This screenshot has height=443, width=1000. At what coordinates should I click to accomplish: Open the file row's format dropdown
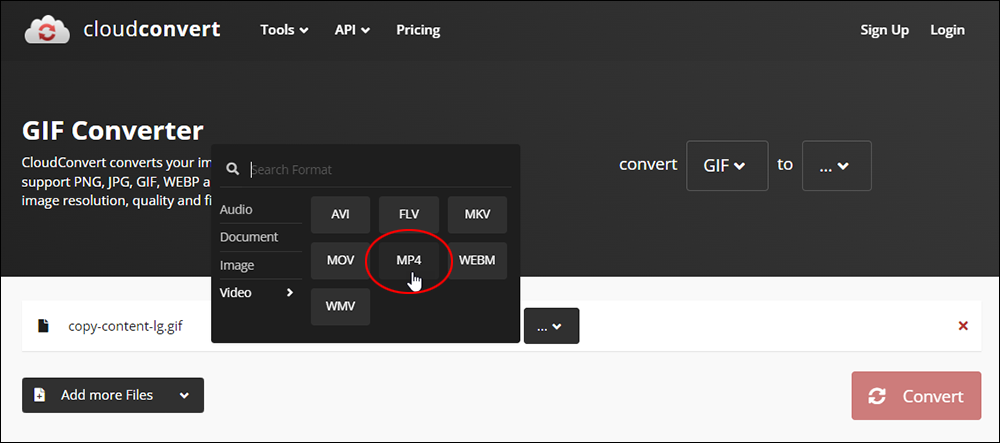click(x=552, y=326)
